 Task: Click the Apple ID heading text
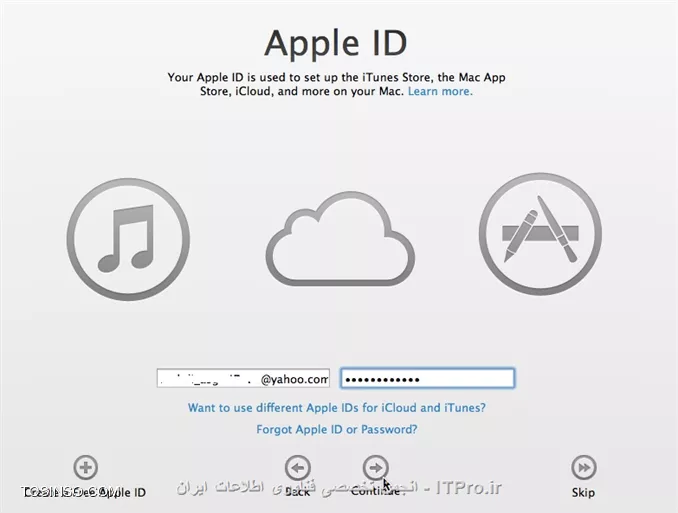click(336, 43)
